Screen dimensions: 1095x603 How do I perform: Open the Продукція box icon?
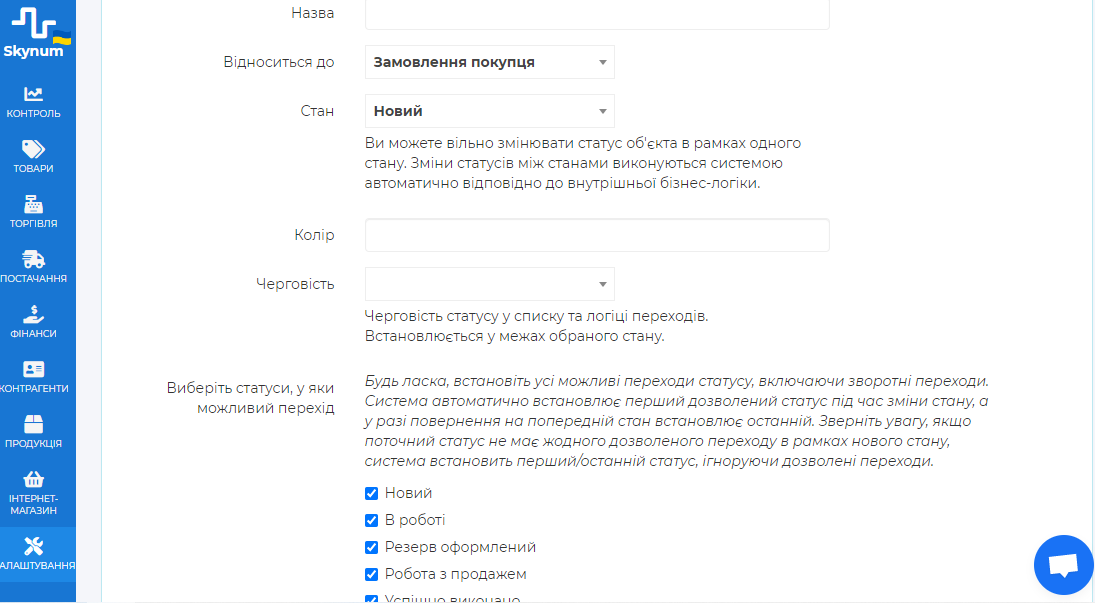(x=34, y=424)
